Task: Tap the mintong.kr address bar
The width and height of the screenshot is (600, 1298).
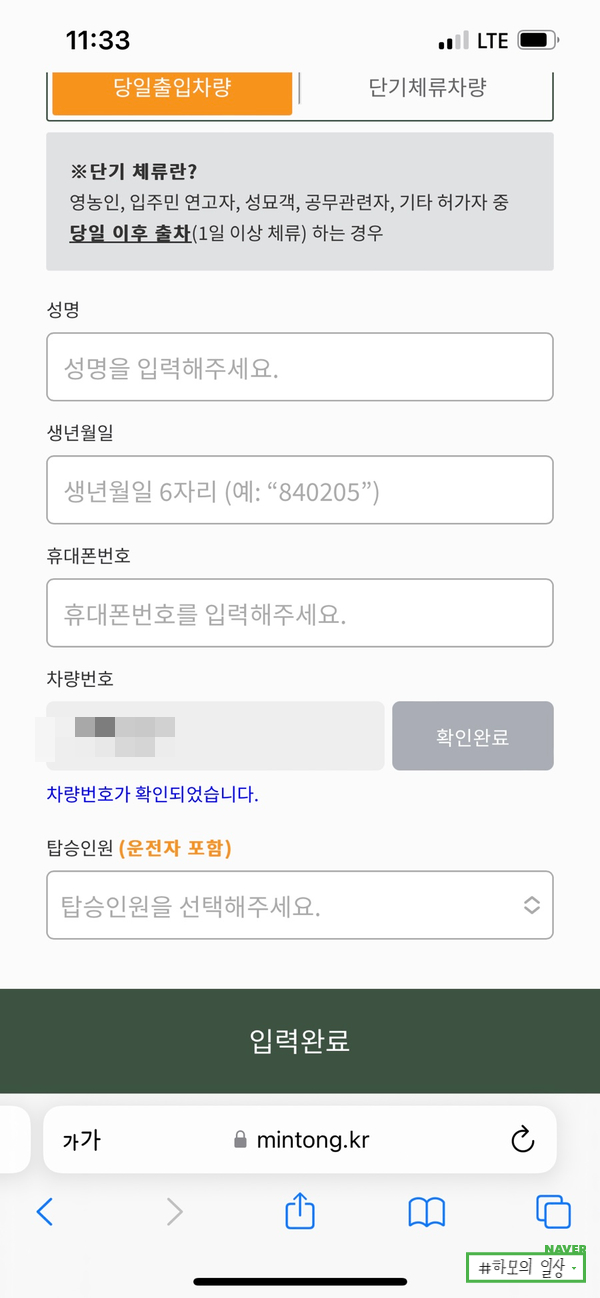Action: point(312,1140)
